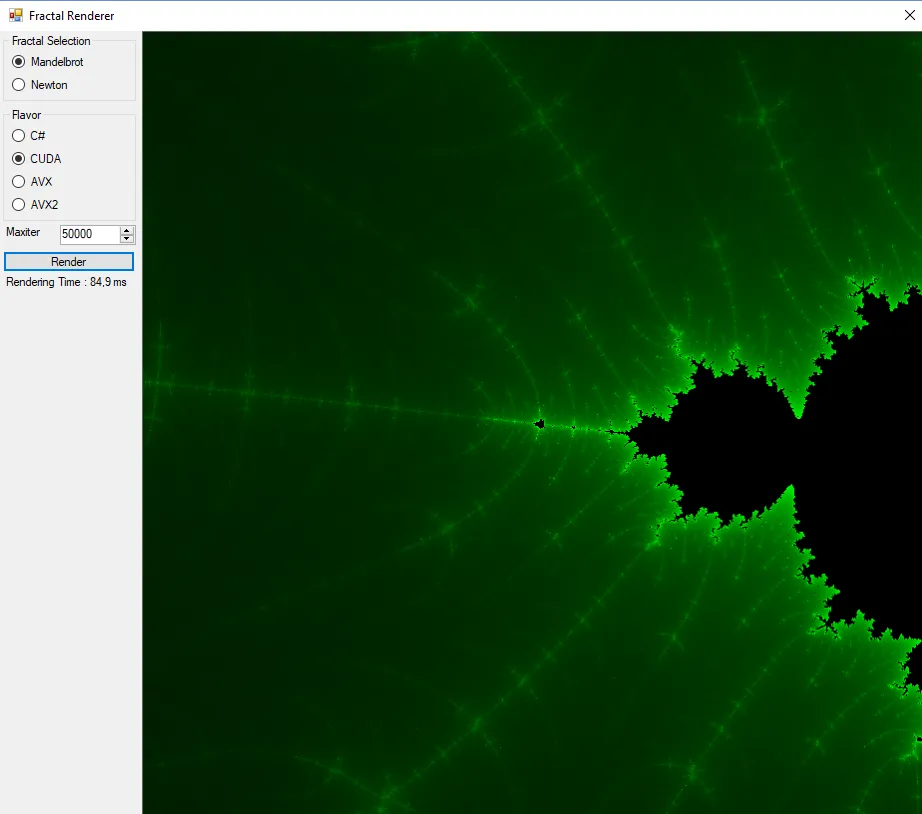This screenshot has height=814, width=922.
Task: Click the Rendering Time status text
Action: click(66, 283)
